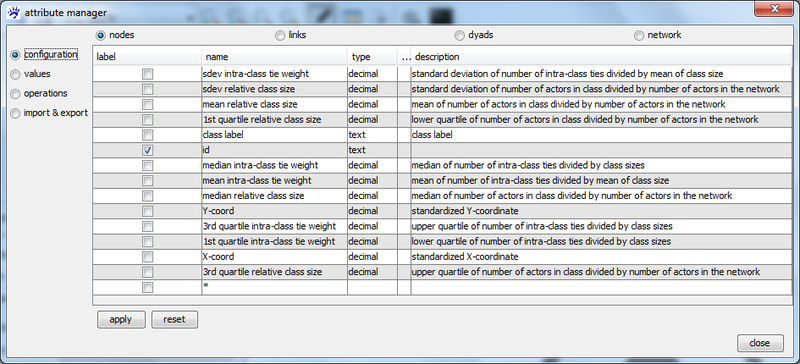Viewport: 800px width, 364px height.
Task: Select name cell 'median relative class size'
Action: [274, 196]
